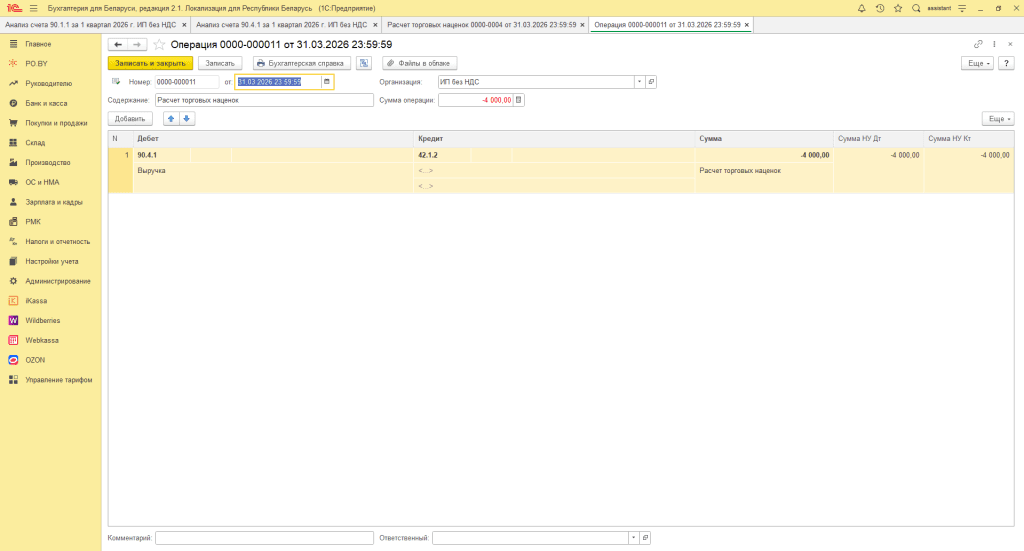Click the notifications bell icon
This screenshot has width=1024, height=551.
[863, 8]
